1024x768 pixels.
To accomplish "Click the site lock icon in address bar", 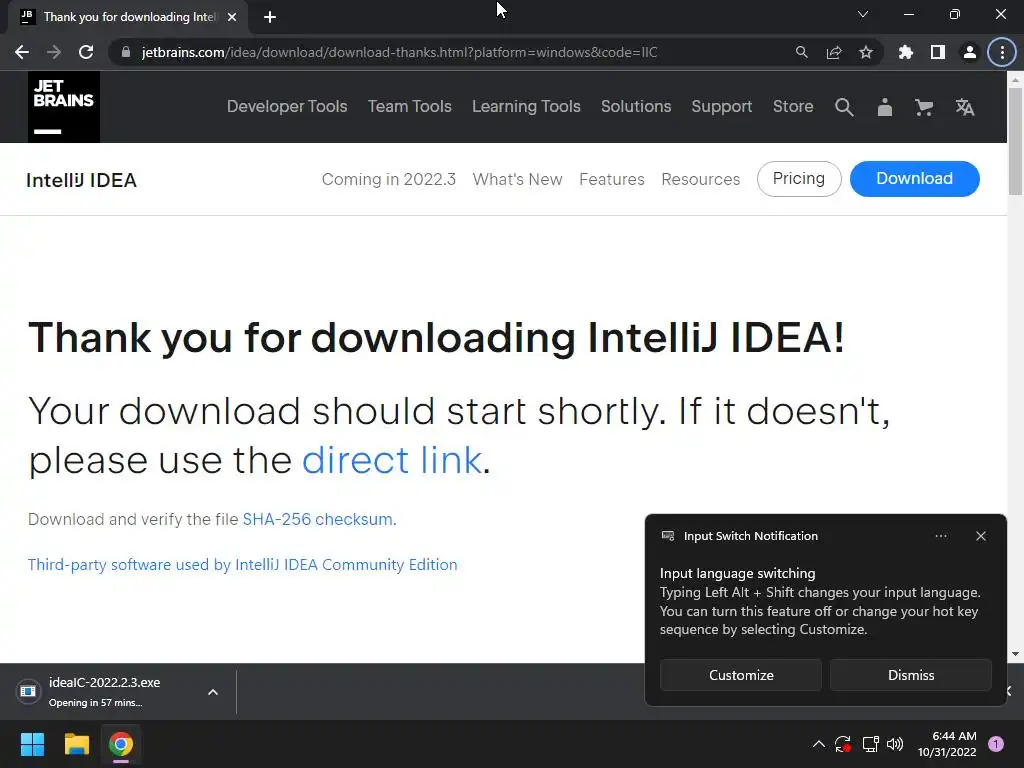I will pyautogui.click(x=125, y=52).
